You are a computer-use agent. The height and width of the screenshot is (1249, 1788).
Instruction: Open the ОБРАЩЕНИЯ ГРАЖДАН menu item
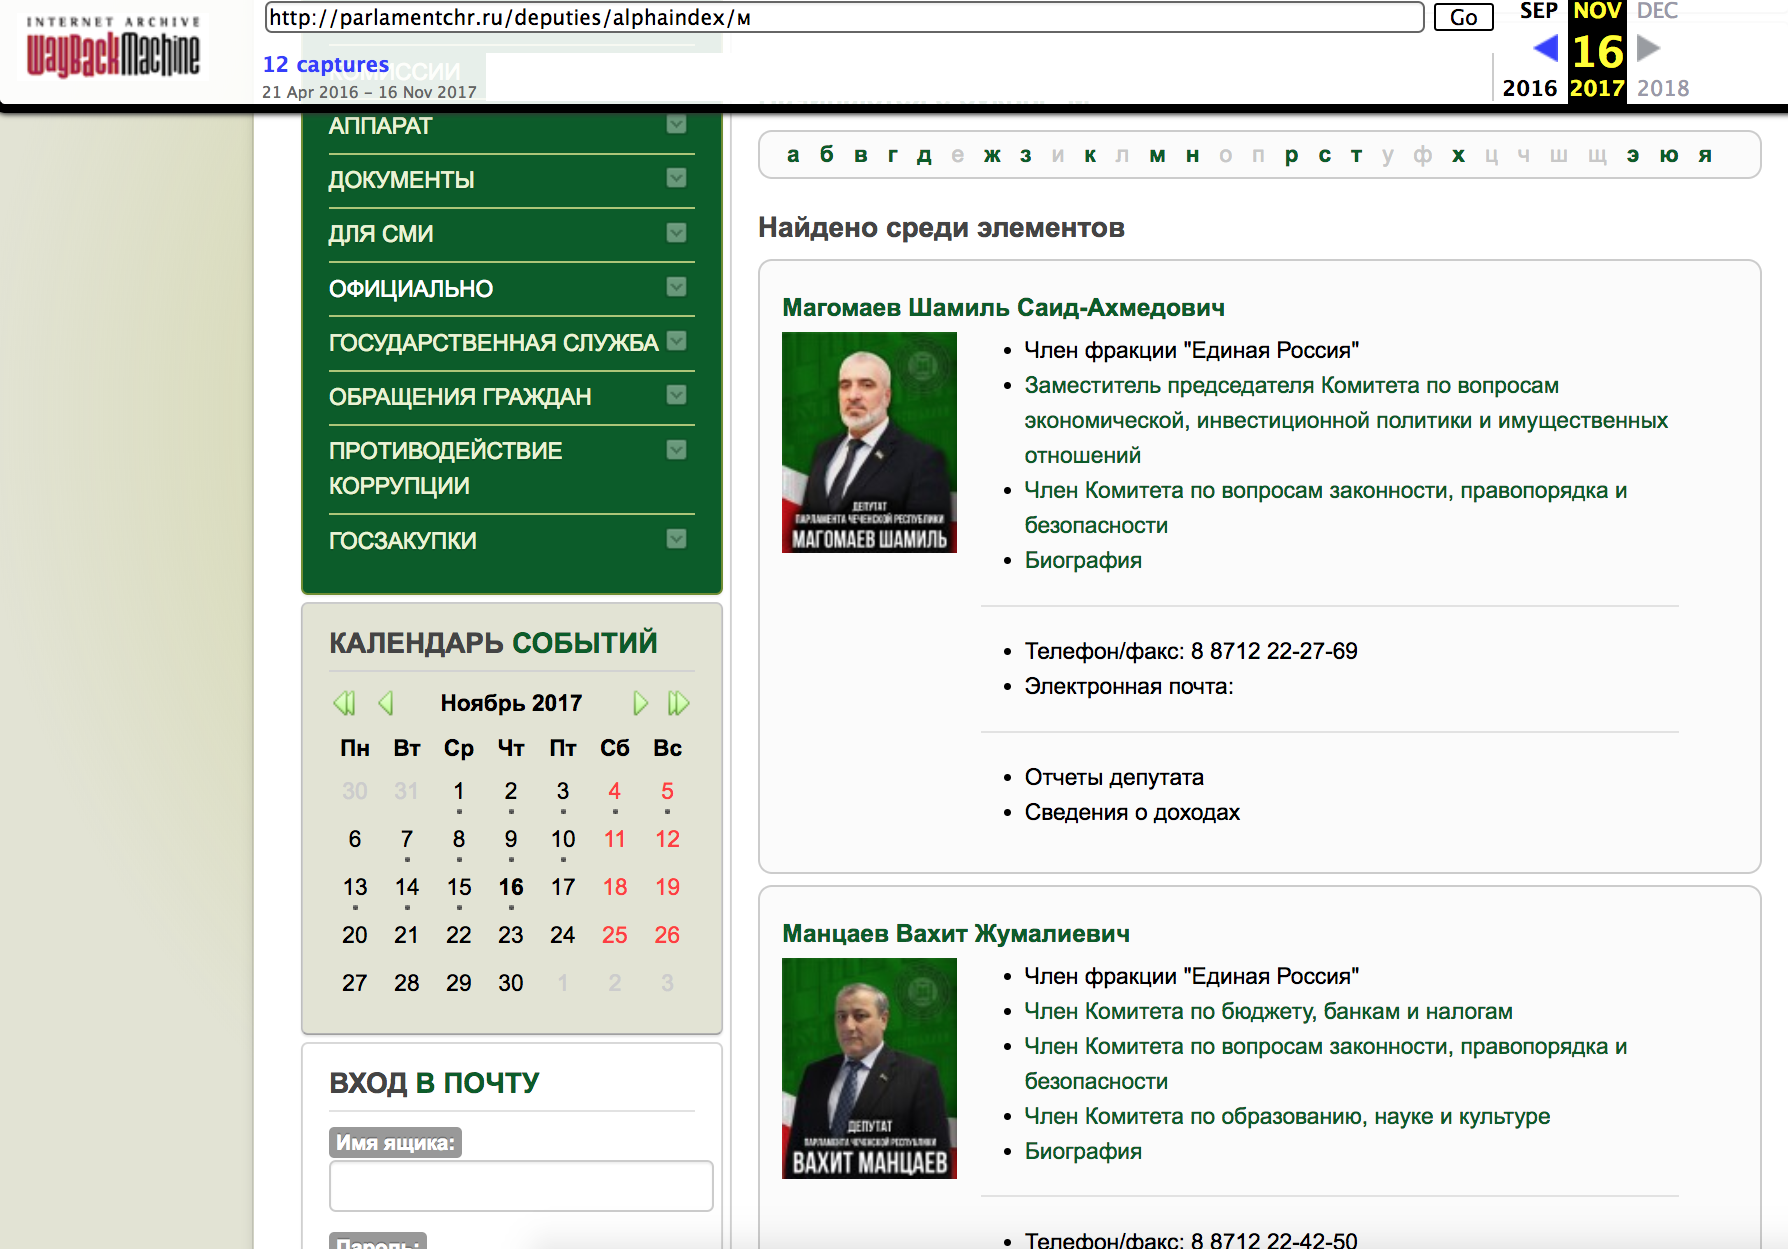[459, 397]
